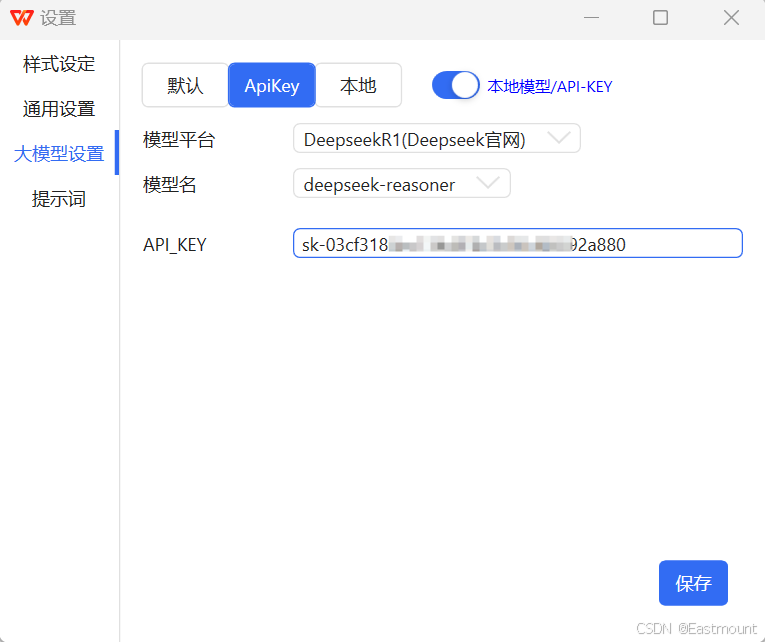Maximize the 设置 window
Screen dimensions: 765x642
coord(661,18)
